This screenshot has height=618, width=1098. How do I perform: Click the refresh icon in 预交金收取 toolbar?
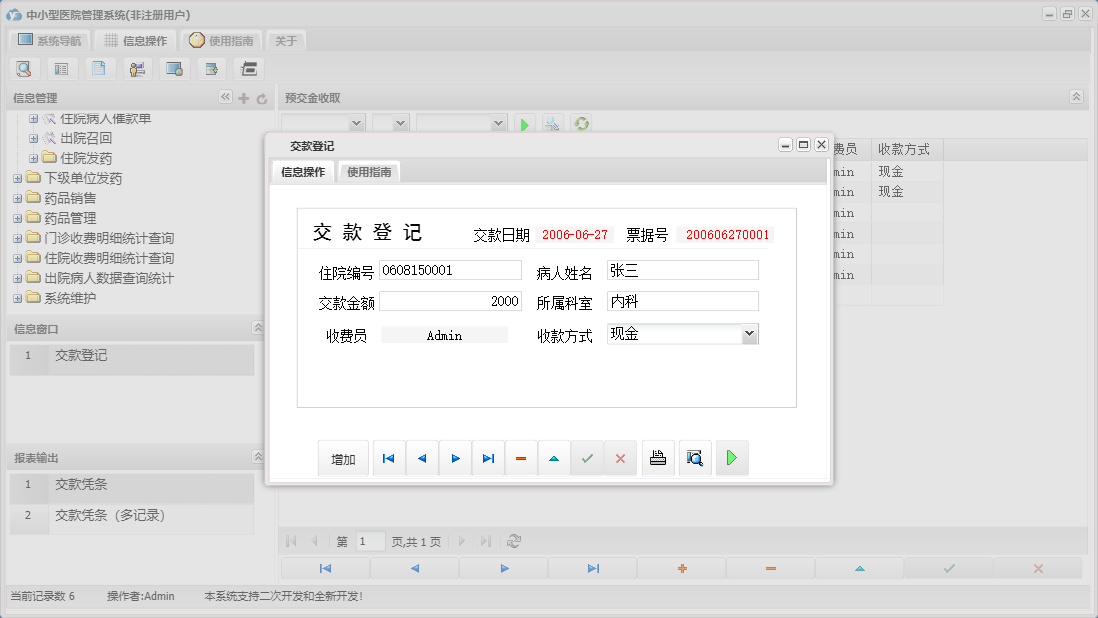click(581, 123)
